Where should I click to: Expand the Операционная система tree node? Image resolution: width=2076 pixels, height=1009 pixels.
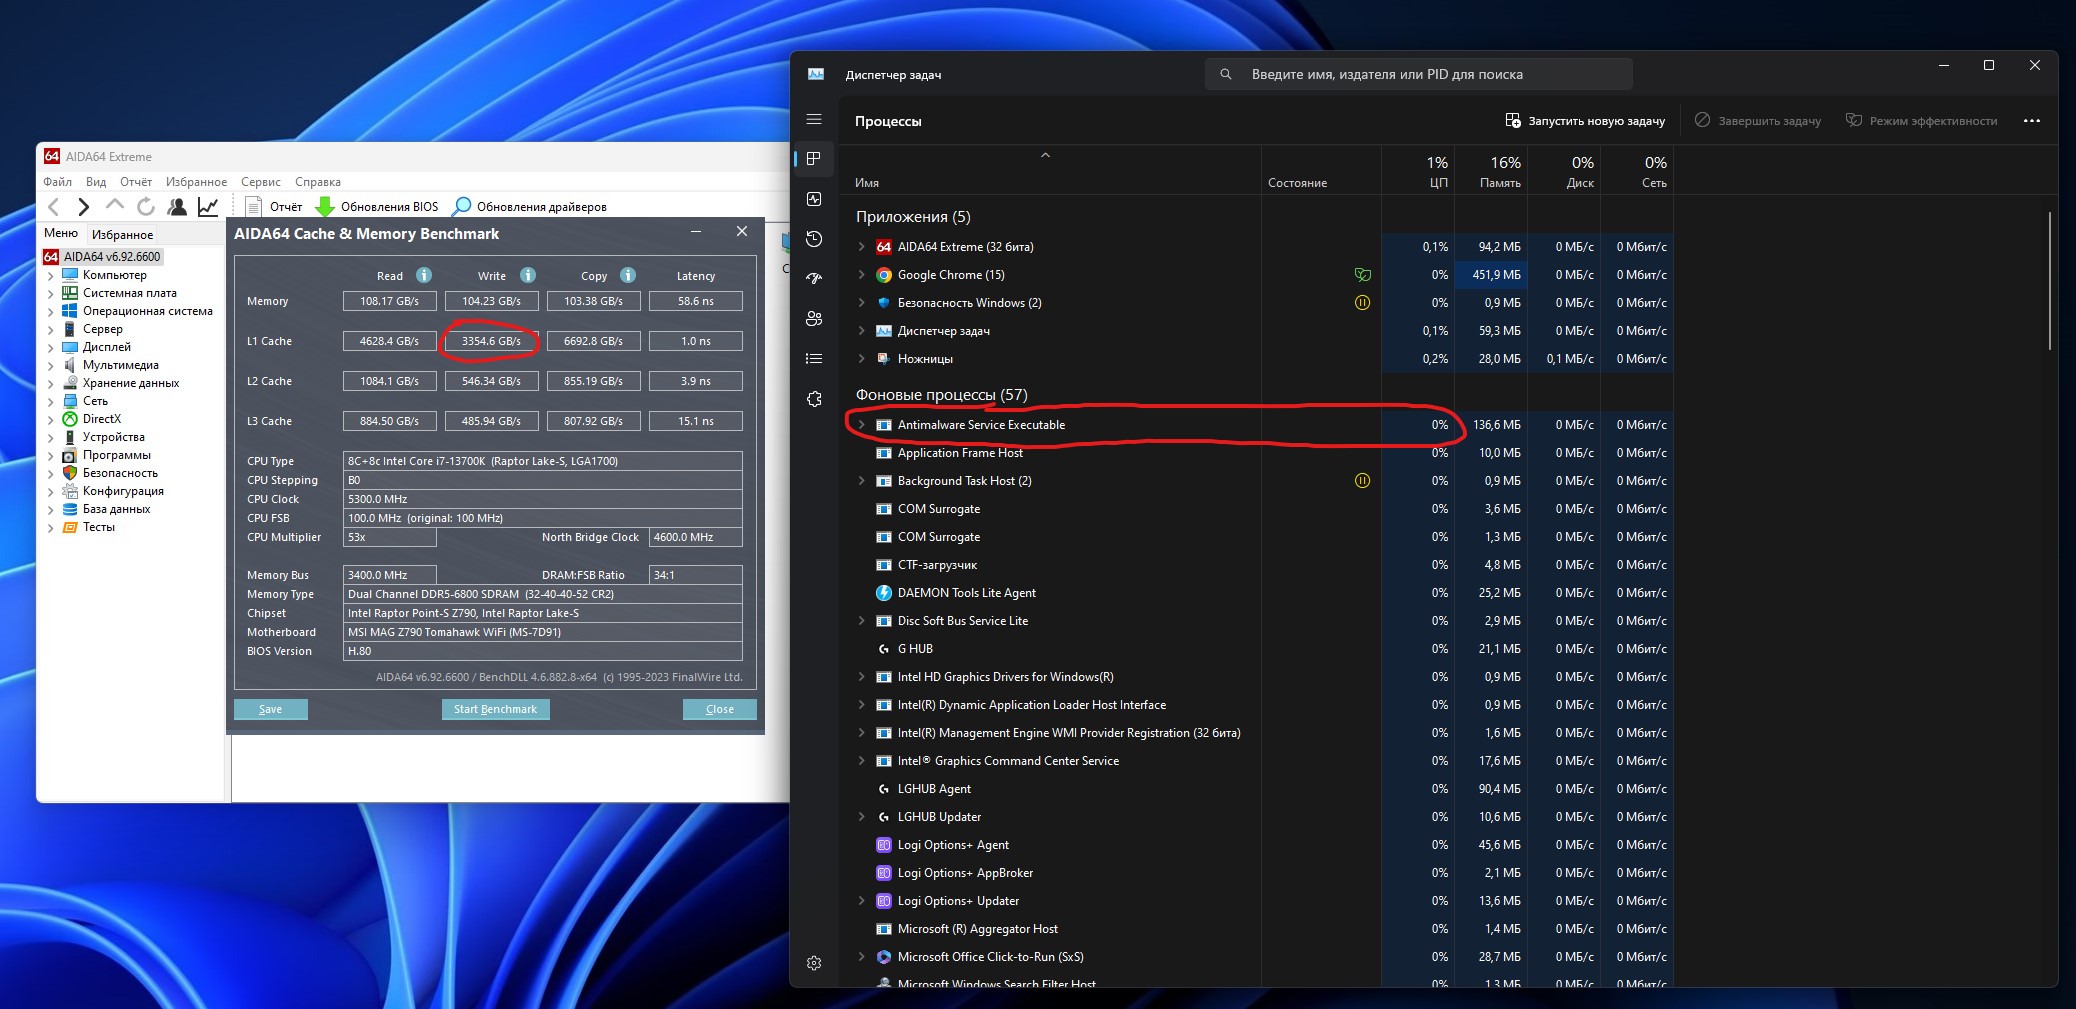[x=51, y=312]
